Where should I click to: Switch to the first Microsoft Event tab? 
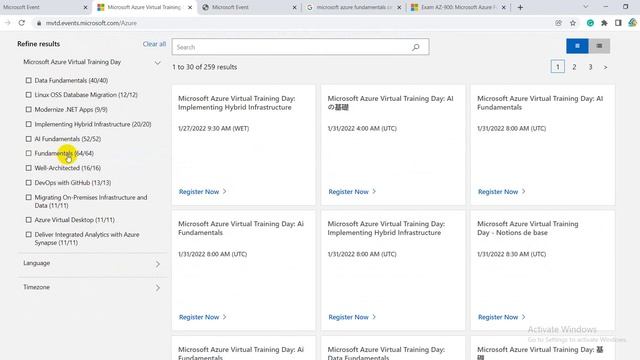click(x=41, y=7)
